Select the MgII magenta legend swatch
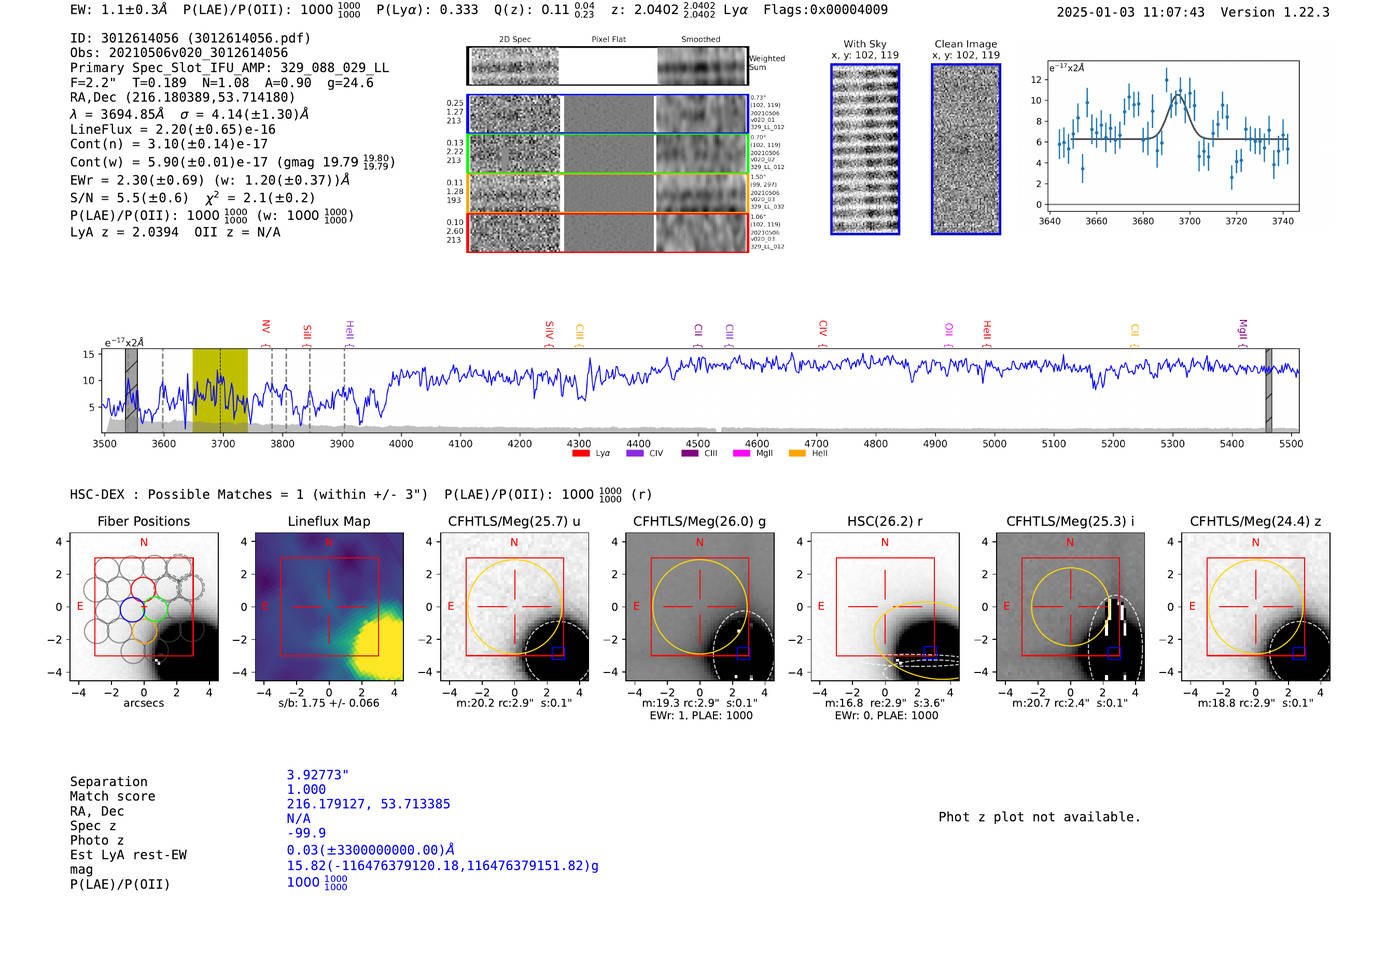Viewport: 1400px width, 953px height. coord(741,453)
